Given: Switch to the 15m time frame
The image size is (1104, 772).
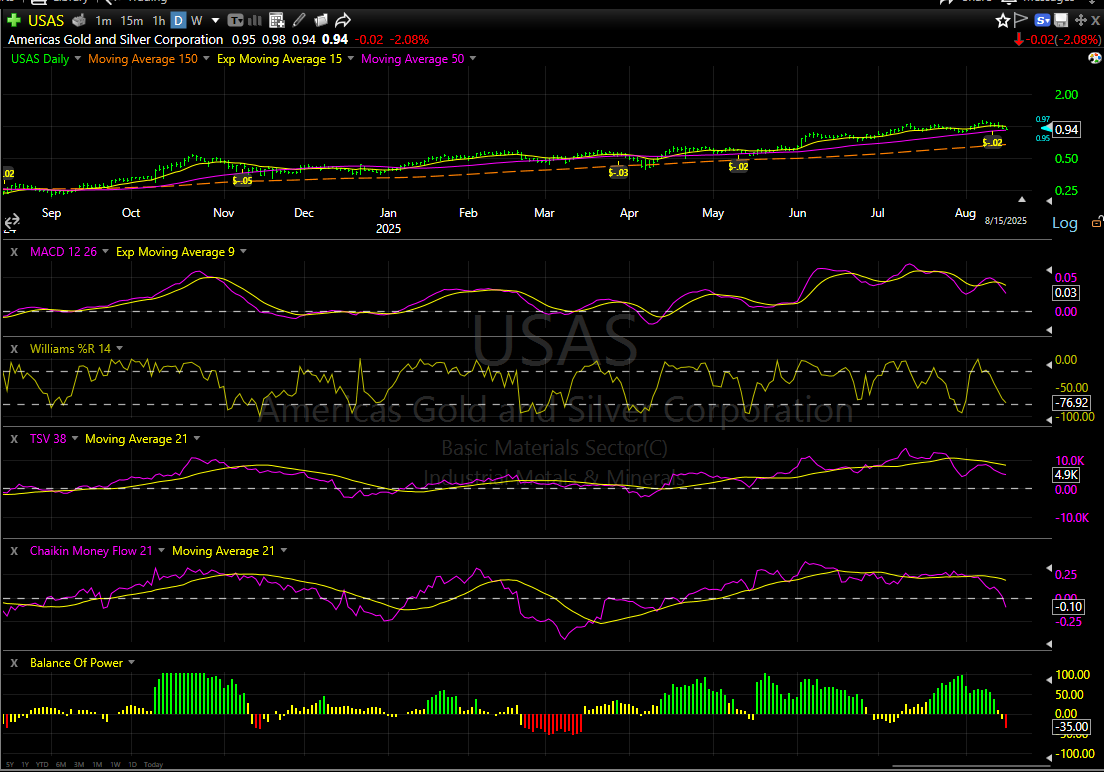Looking at the screenshot, I should (x=131, y=20).
